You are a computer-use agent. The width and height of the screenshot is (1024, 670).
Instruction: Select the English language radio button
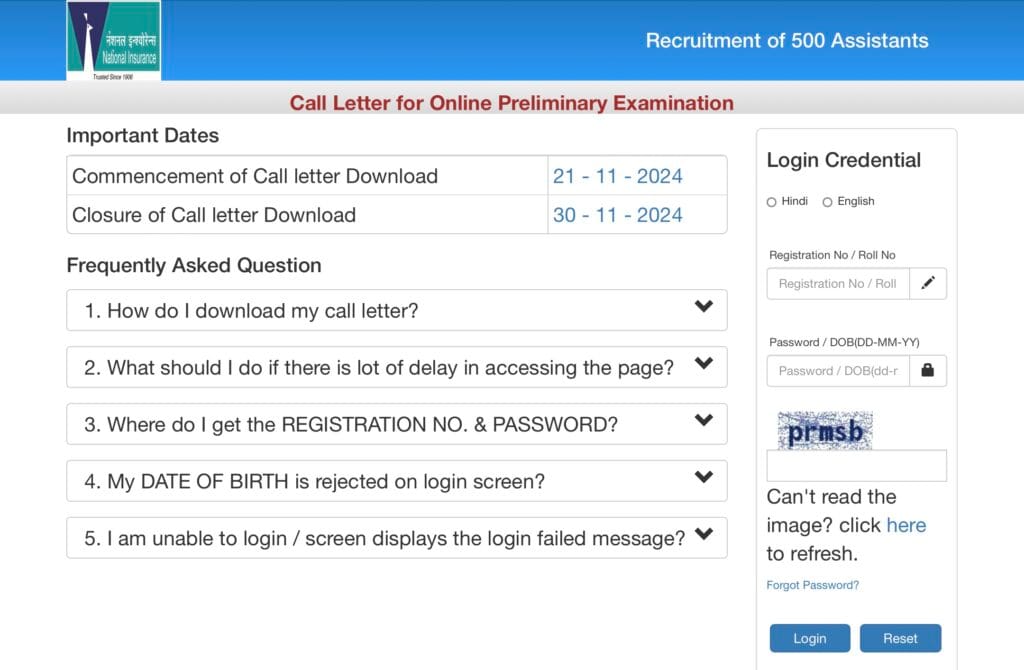[x=827, y=202]
